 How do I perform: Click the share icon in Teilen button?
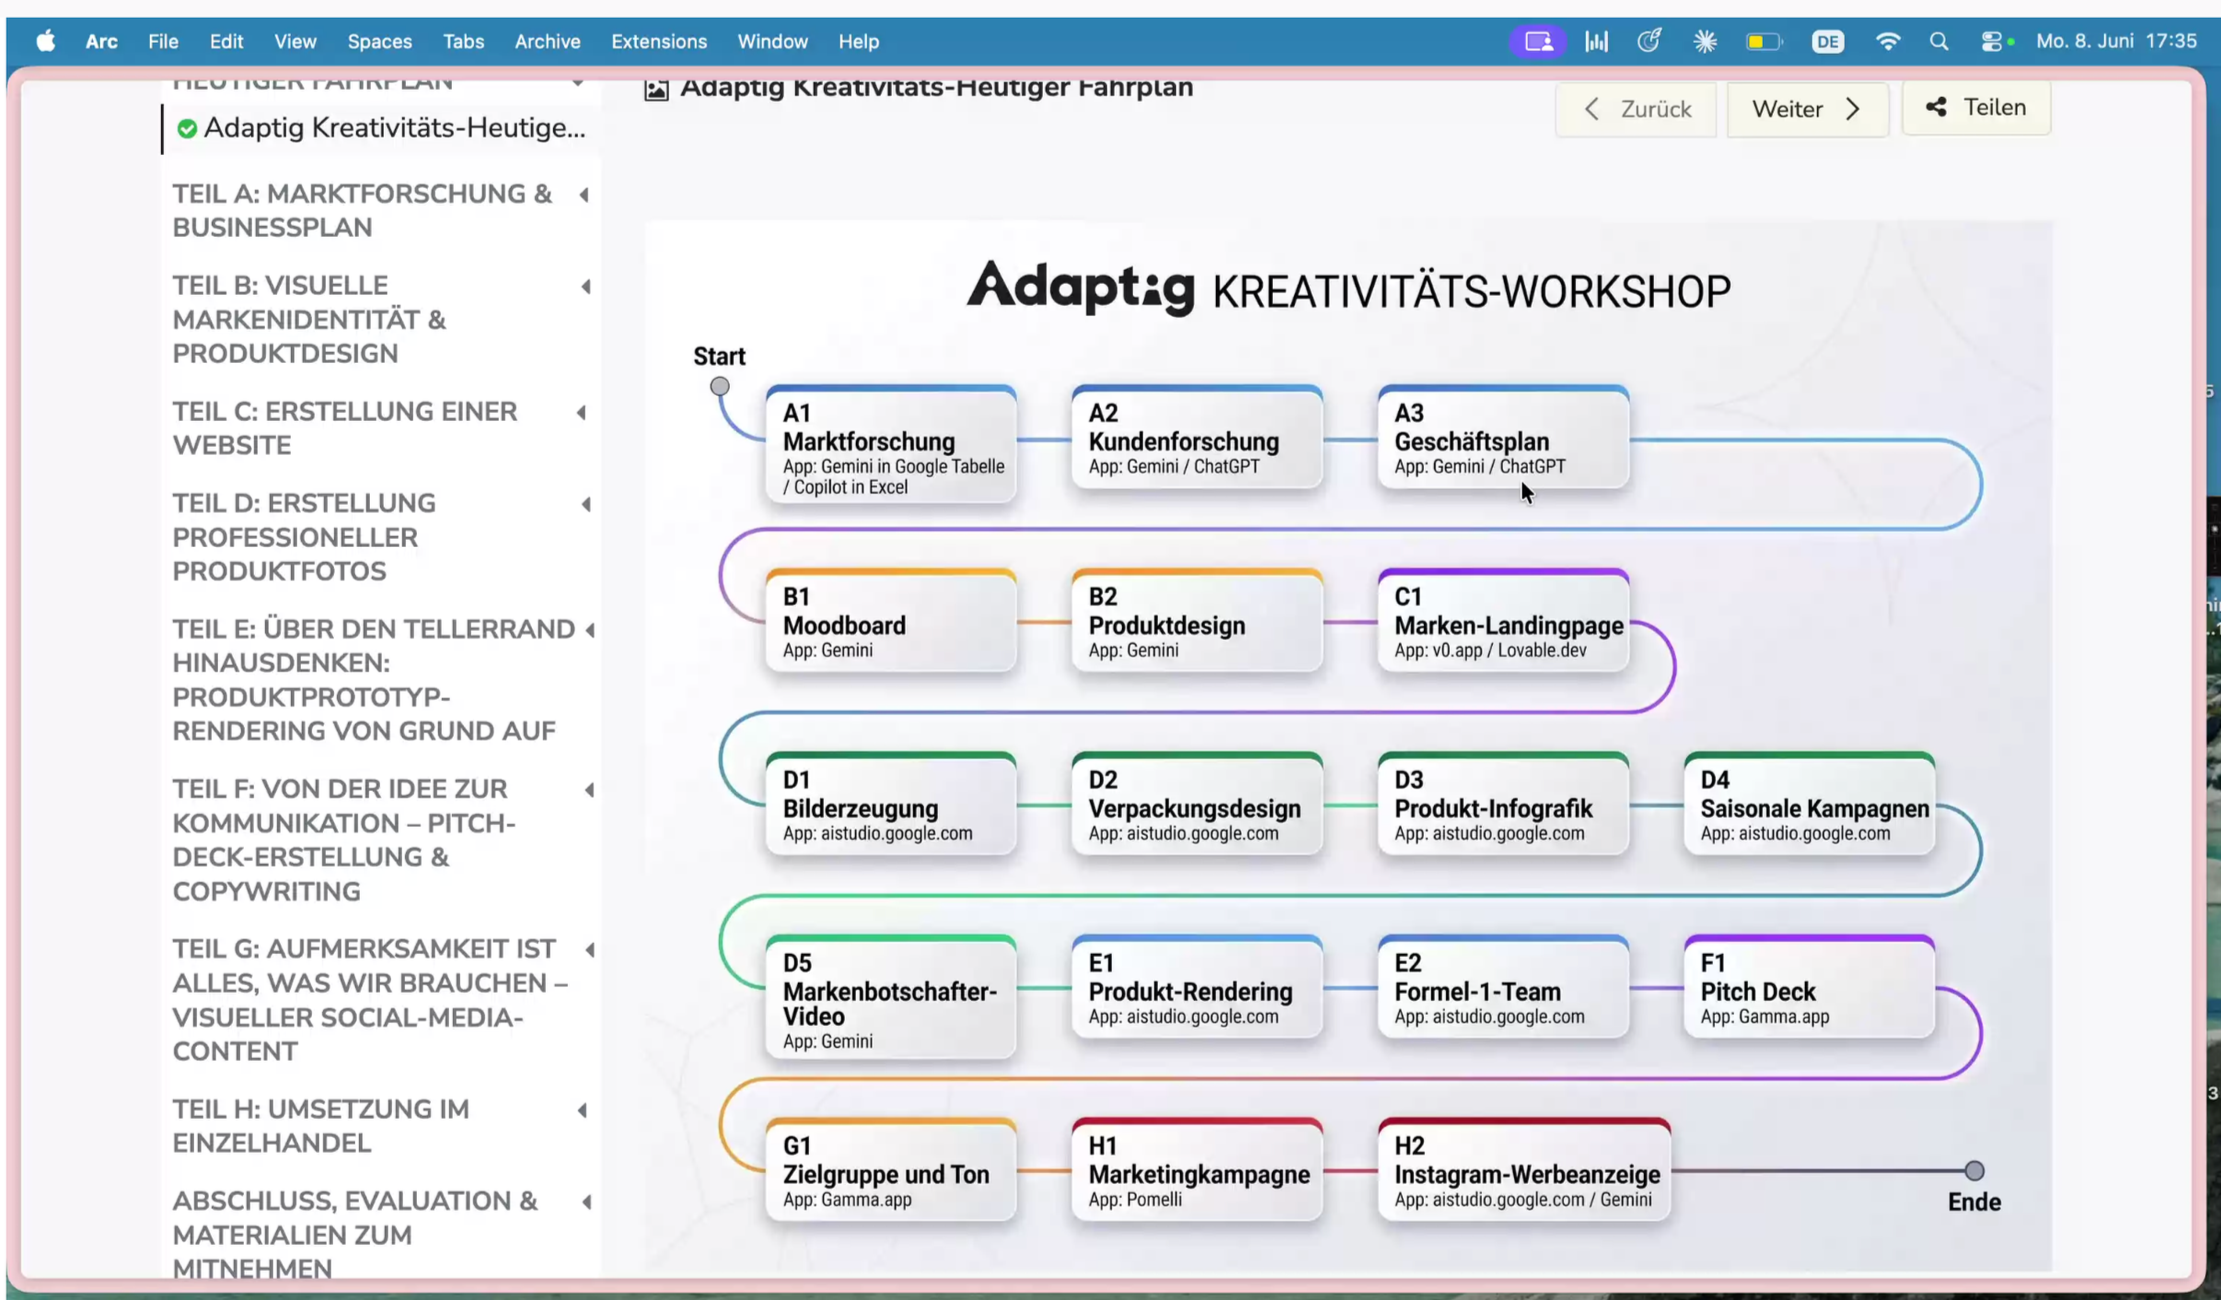1936,107
